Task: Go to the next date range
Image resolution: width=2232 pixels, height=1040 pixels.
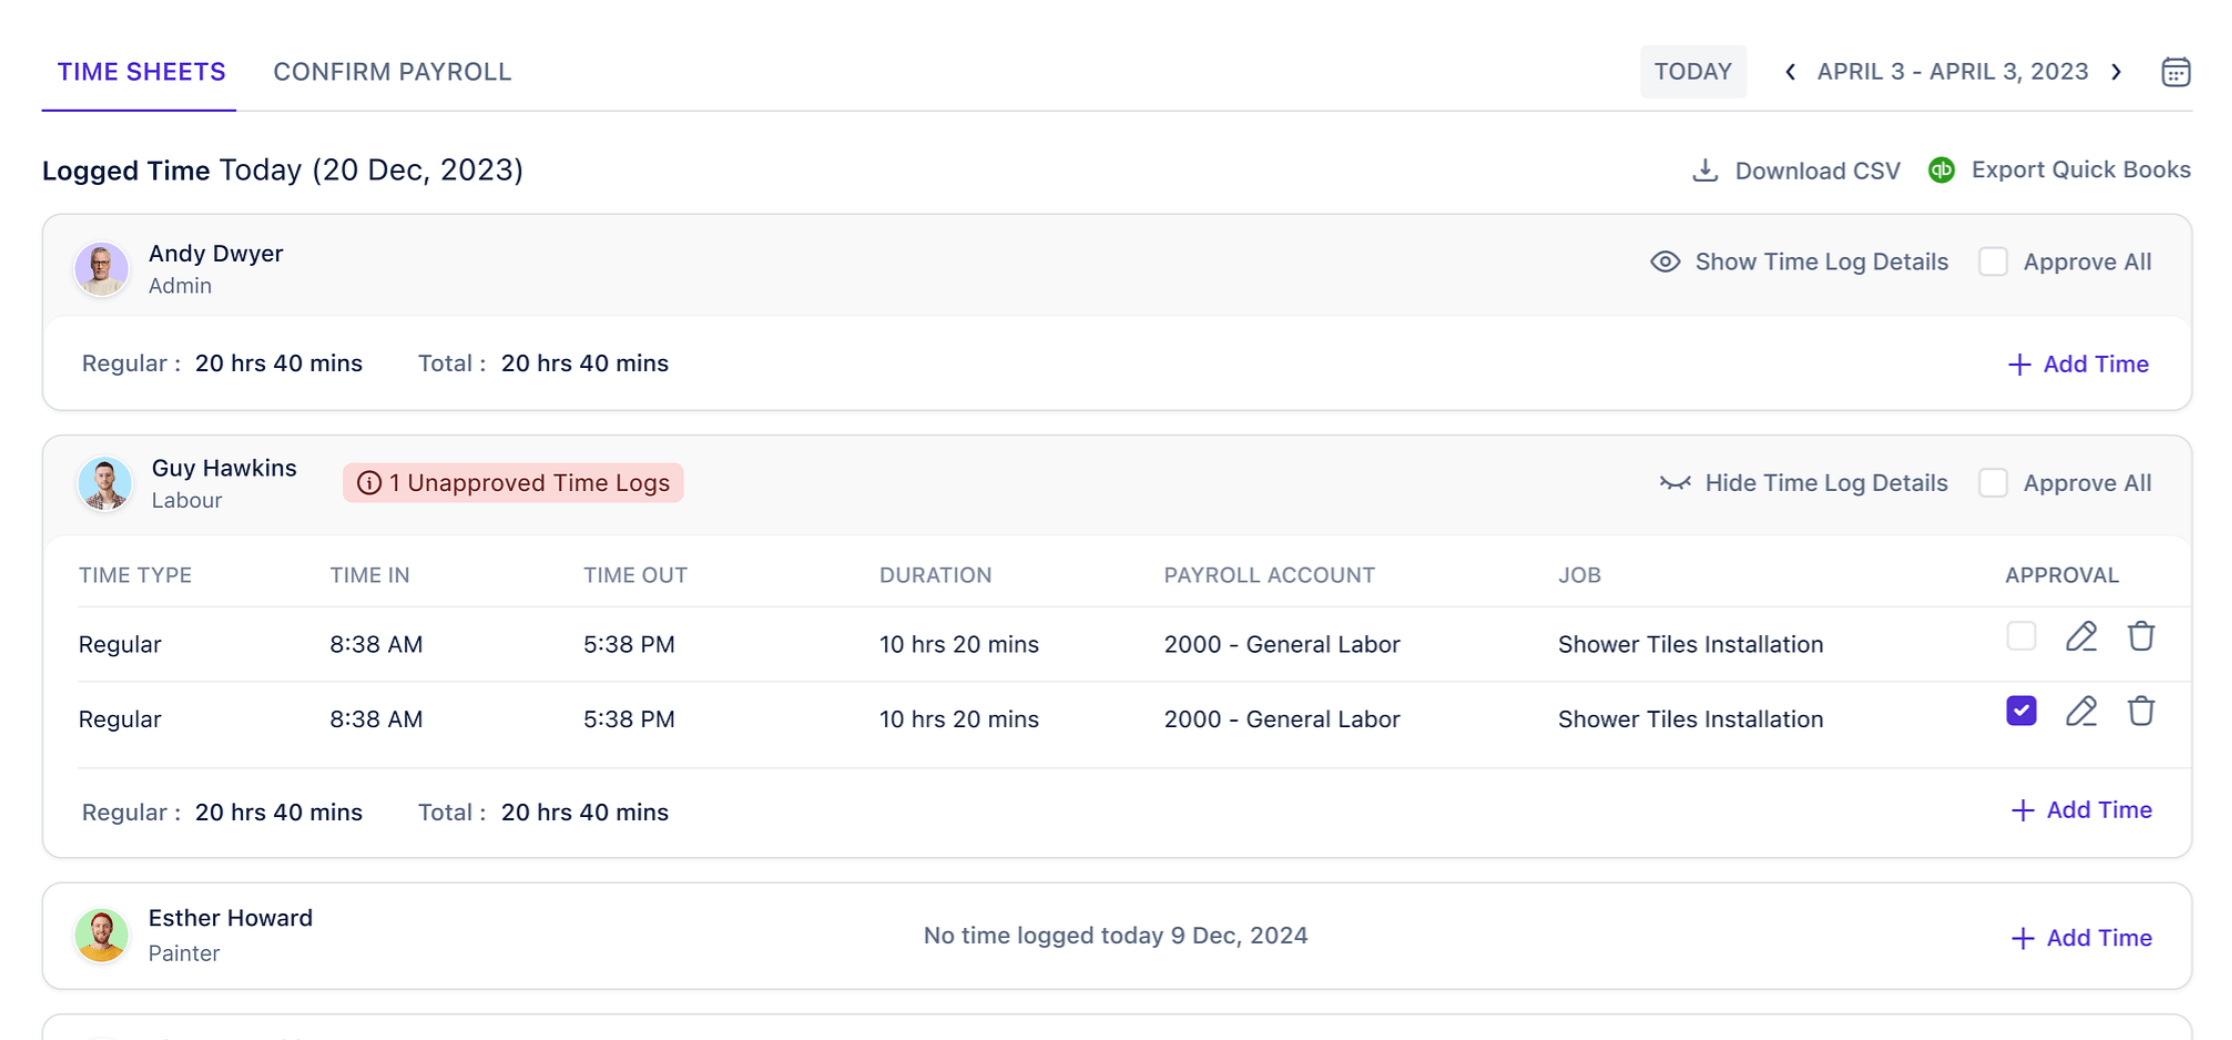Action: 2117,72
